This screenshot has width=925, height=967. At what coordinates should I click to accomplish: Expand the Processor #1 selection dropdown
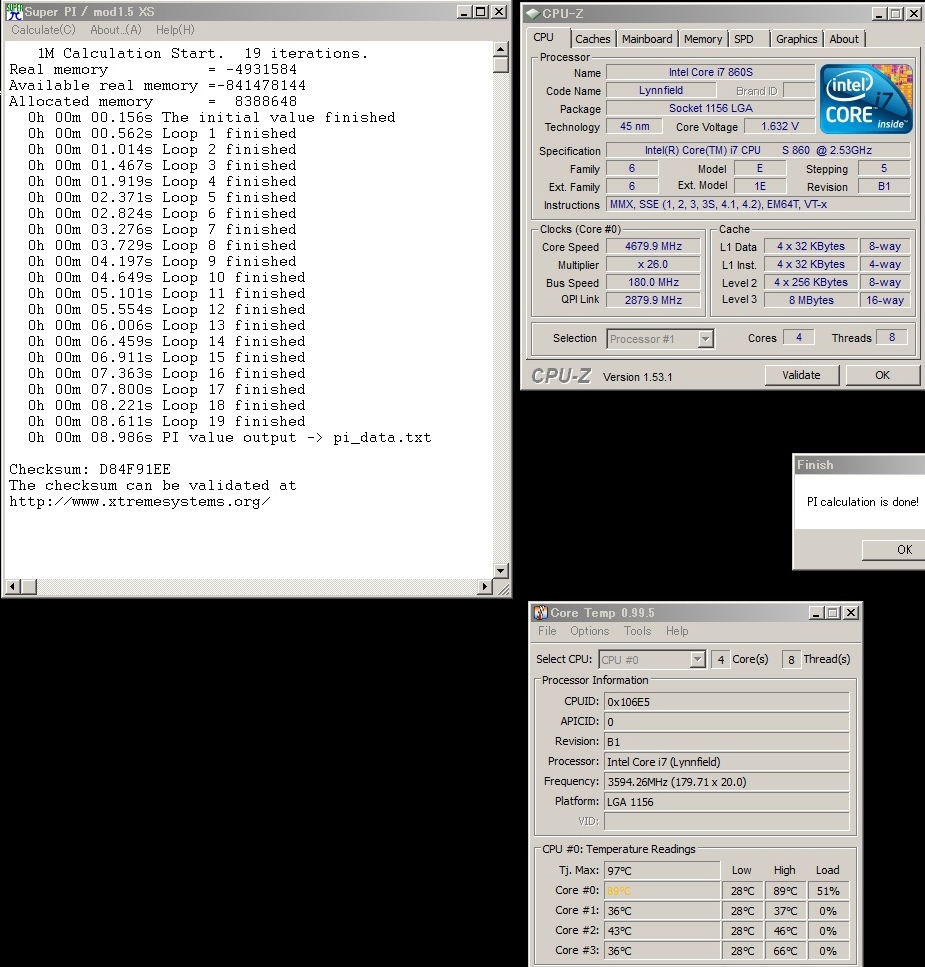click(705, 339)
